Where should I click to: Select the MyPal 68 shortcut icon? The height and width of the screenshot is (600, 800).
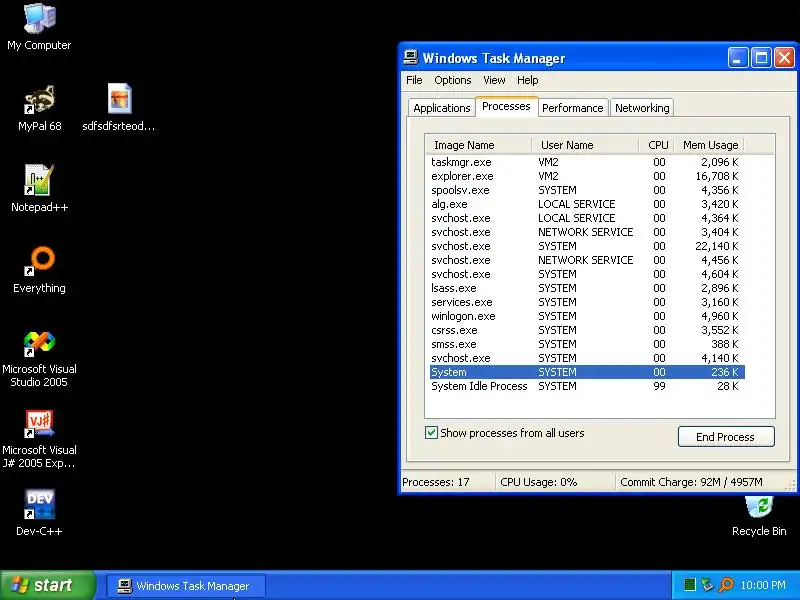coord(39,108)
